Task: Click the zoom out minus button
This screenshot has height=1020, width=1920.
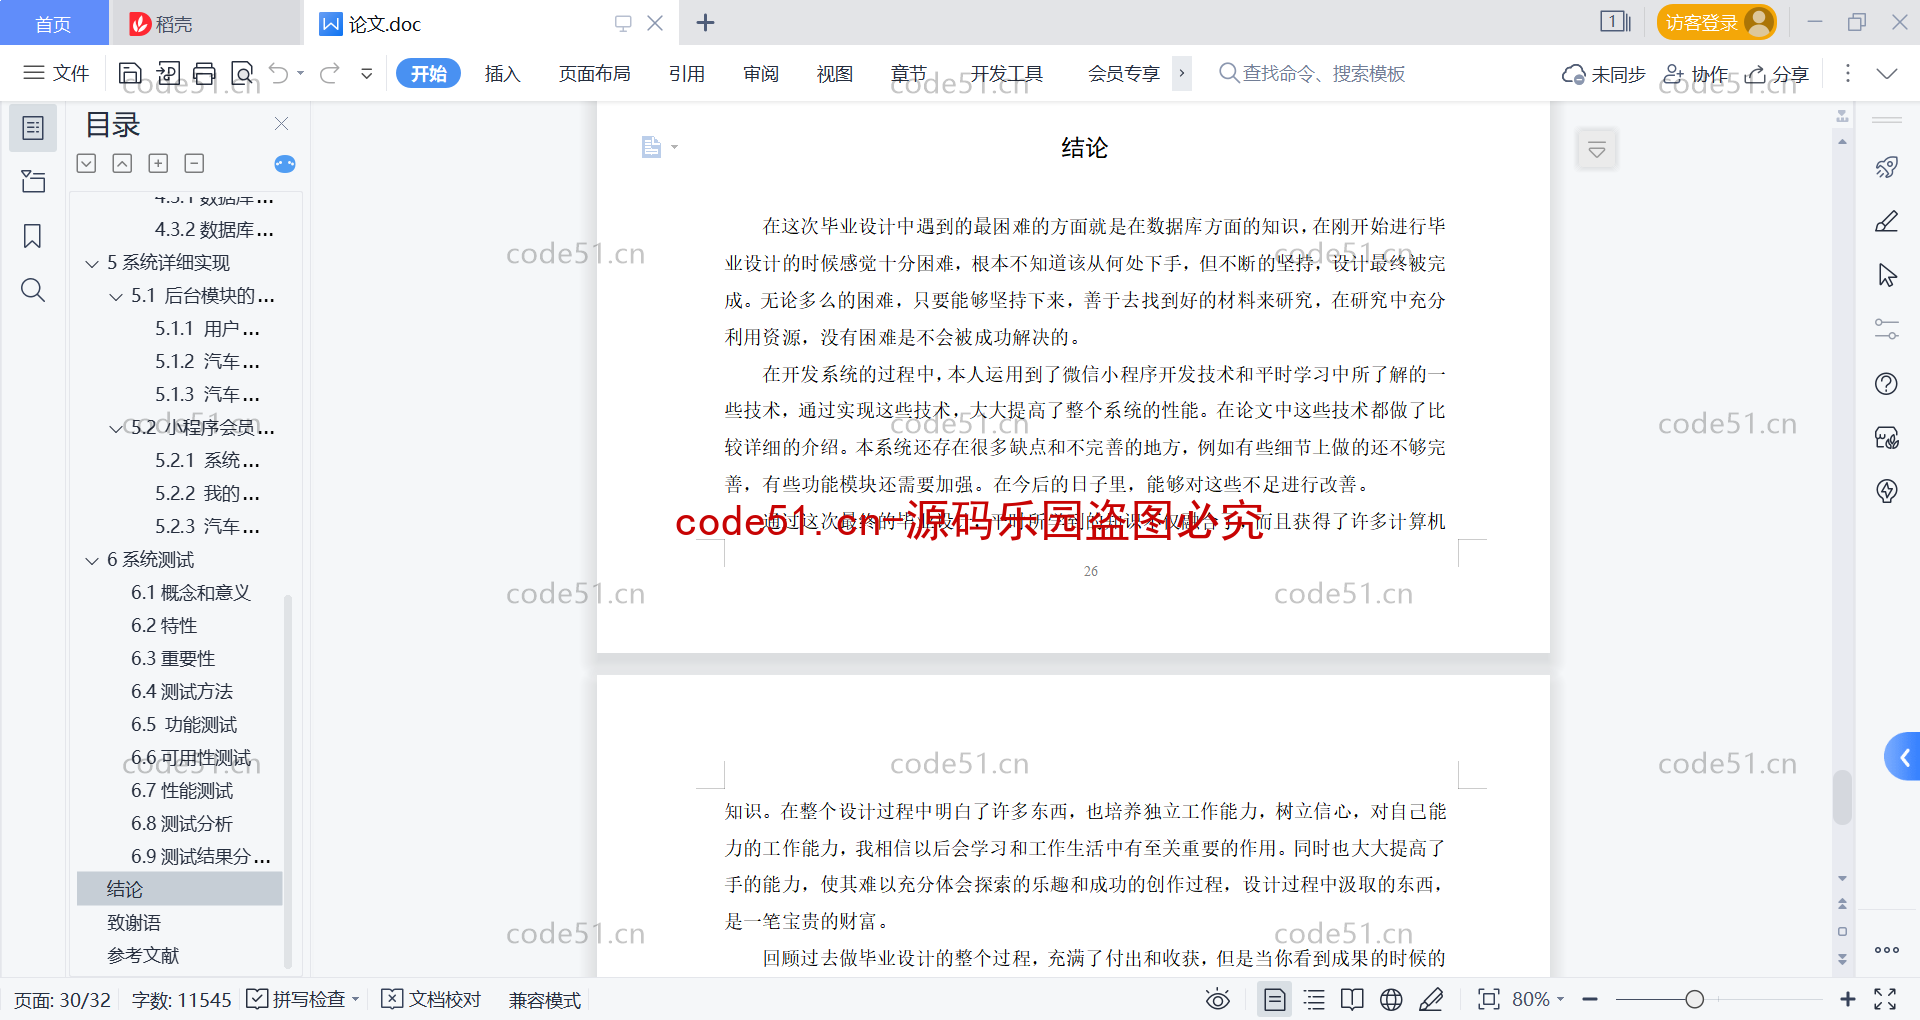Action: [x=1590, y=999]
